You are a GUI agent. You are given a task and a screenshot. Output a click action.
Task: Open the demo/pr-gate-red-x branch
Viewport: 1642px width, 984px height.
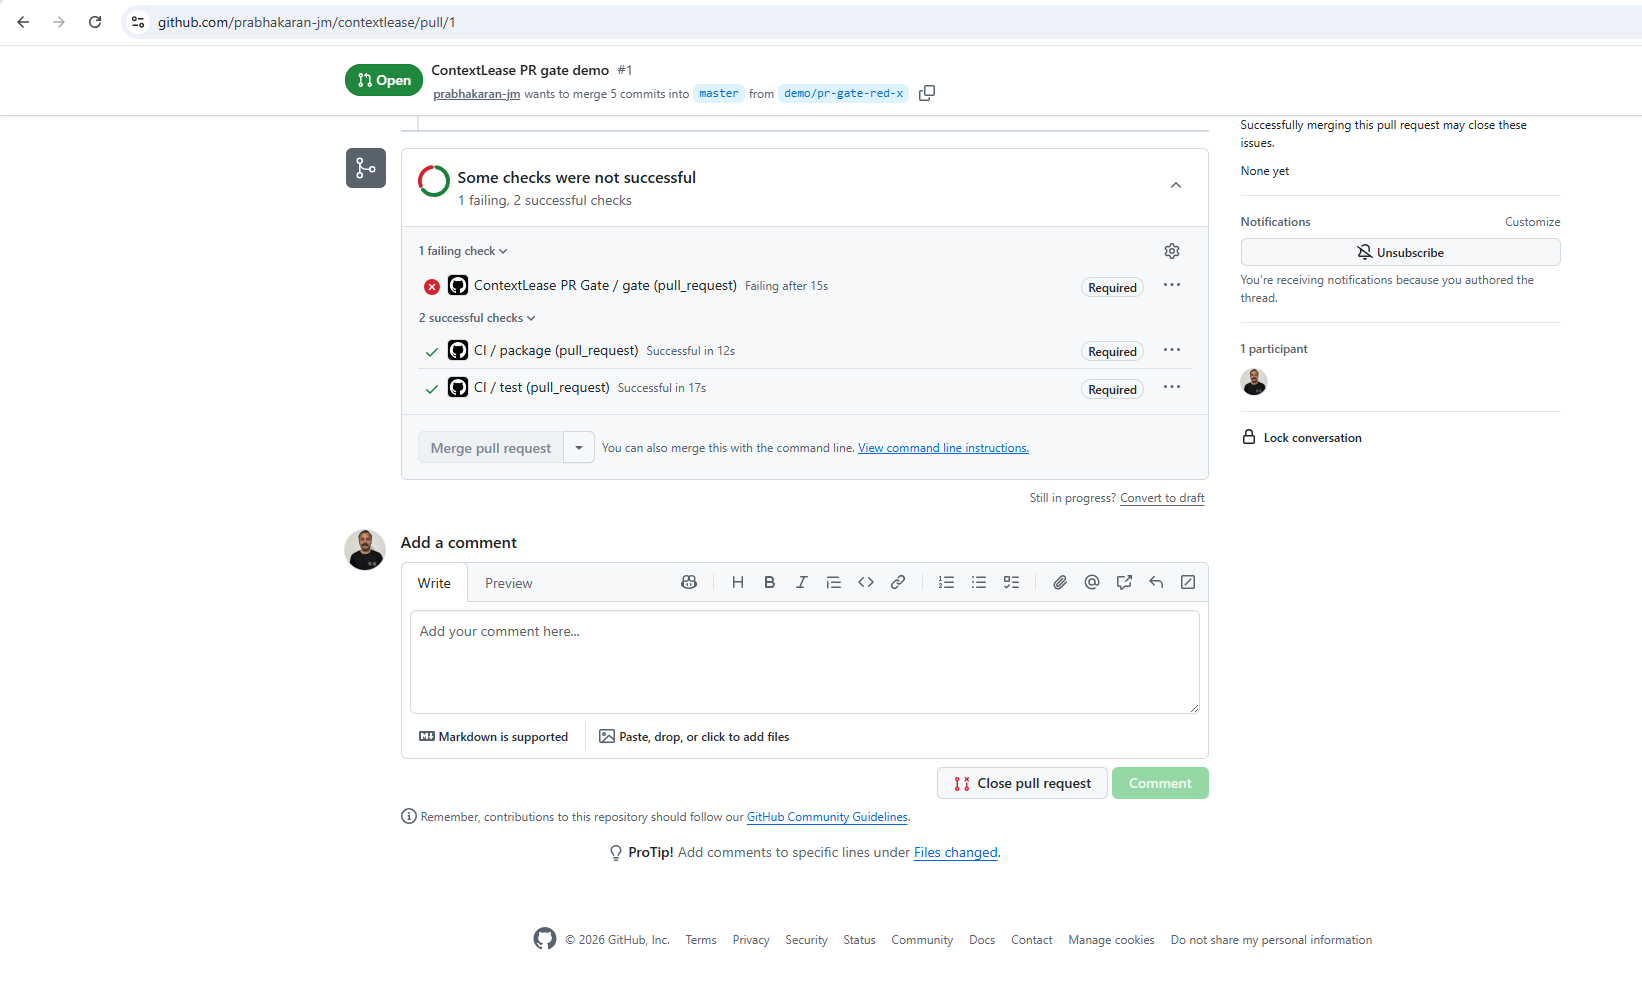tap(843, 93)
